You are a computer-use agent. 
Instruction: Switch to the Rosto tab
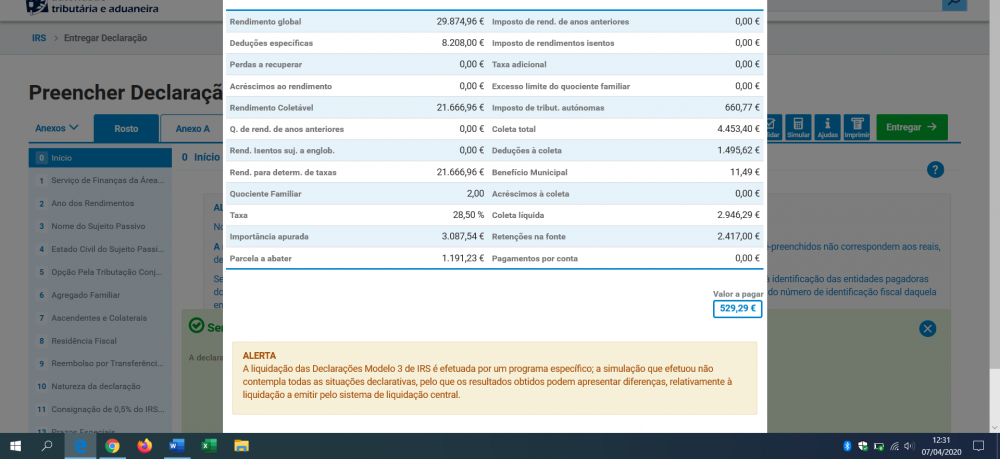[x=126, y=128]
